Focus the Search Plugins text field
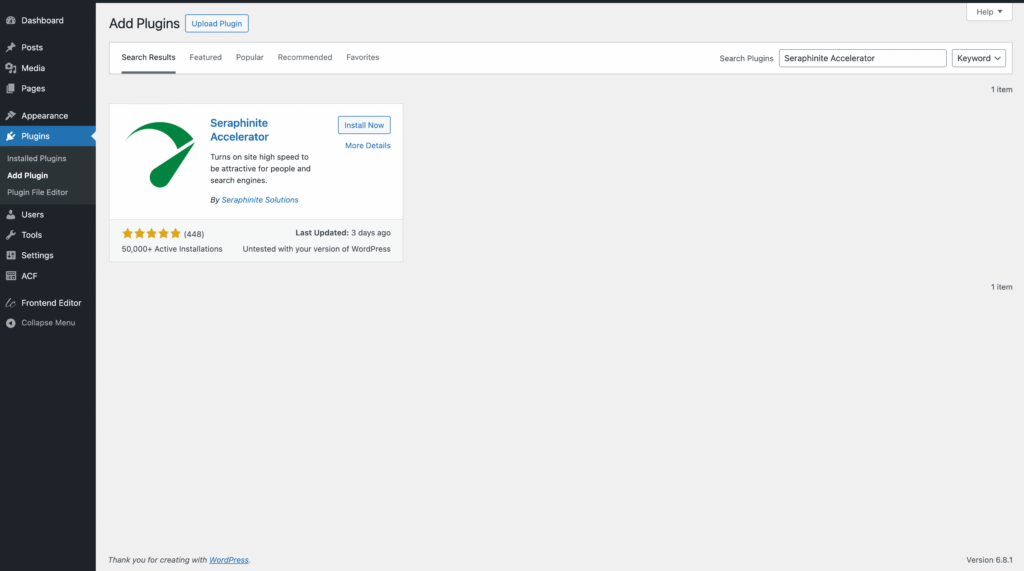This screenshot has width=1024, height=571. point(862,58)
